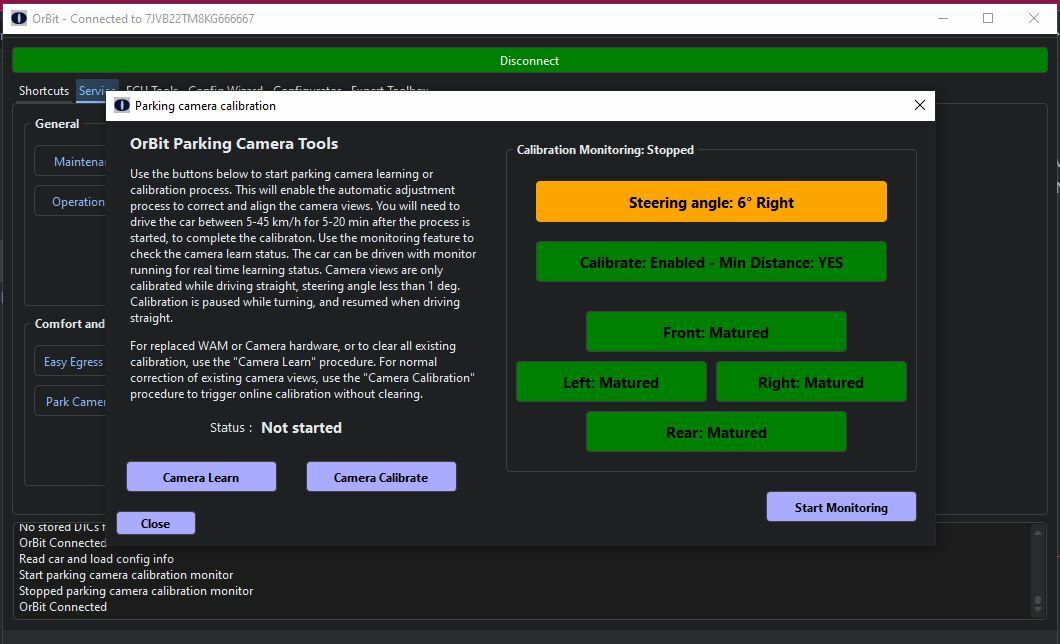Click the Steering angle 6° Right indicator
This screenshot has width=1060, height=644.
tap(711, 202)
